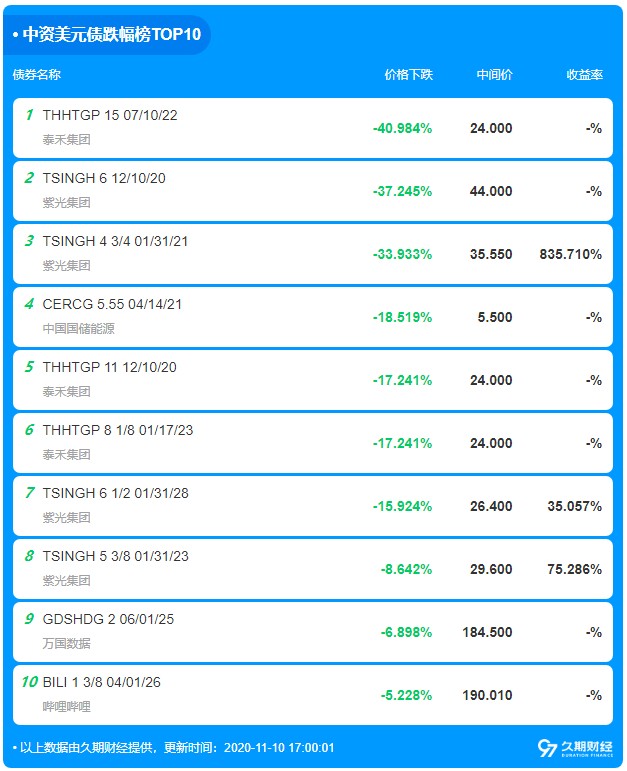
Task: Select the TSINGH 4 3/4 01/31/21 row
Action: pos(313,254)
